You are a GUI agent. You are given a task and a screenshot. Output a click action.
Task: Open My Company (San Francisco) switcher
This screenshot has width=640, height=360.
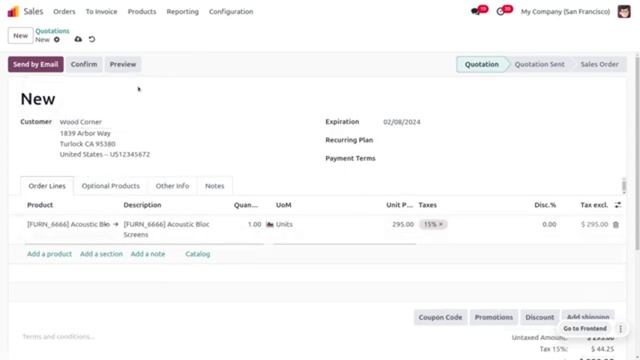tap(565, 11)
